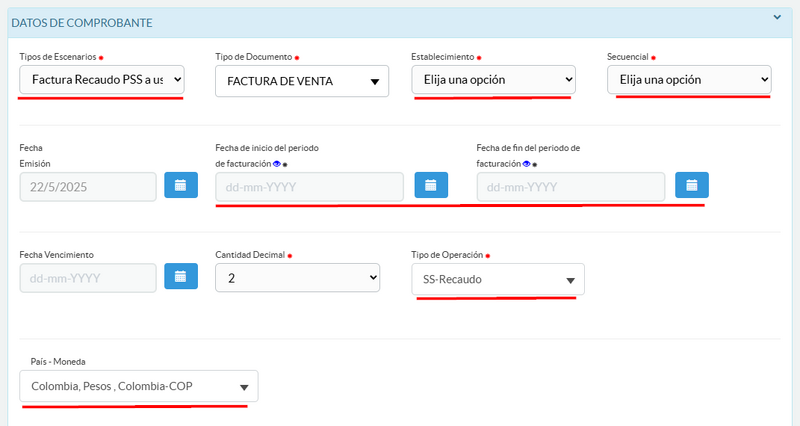Expand the Tipo de Documento dropdown
The width and height of the screenshot is (800, 426).
(301, 81)
